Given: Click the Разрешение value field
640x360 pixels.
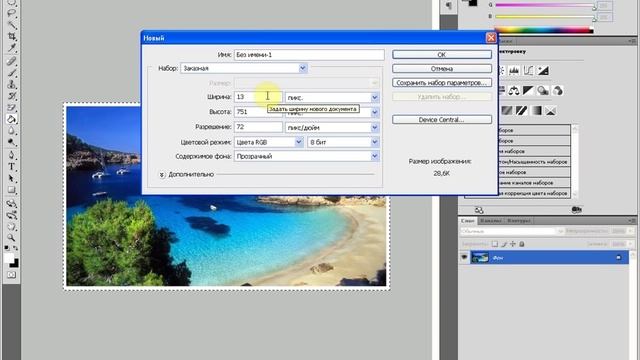Looking at the screenshot, I should (258, 127).
